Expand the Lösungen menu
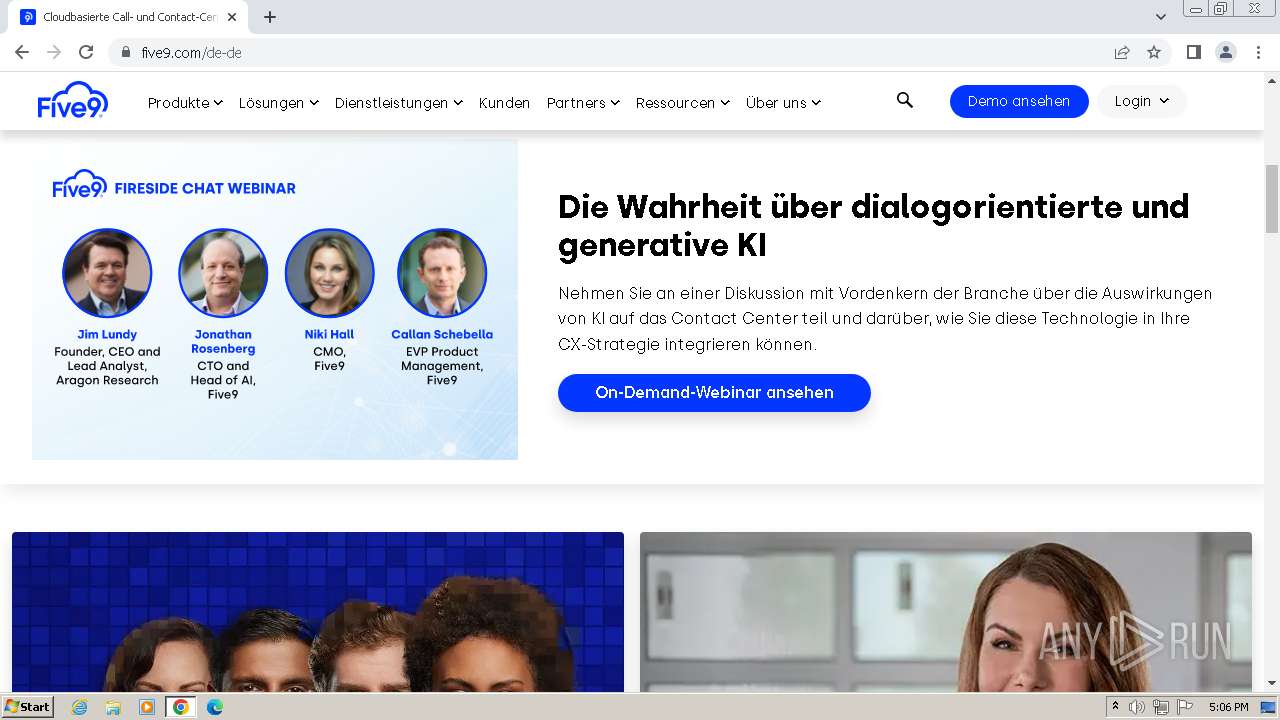This screenshot has height=720, width=1280. coord(278,102)
